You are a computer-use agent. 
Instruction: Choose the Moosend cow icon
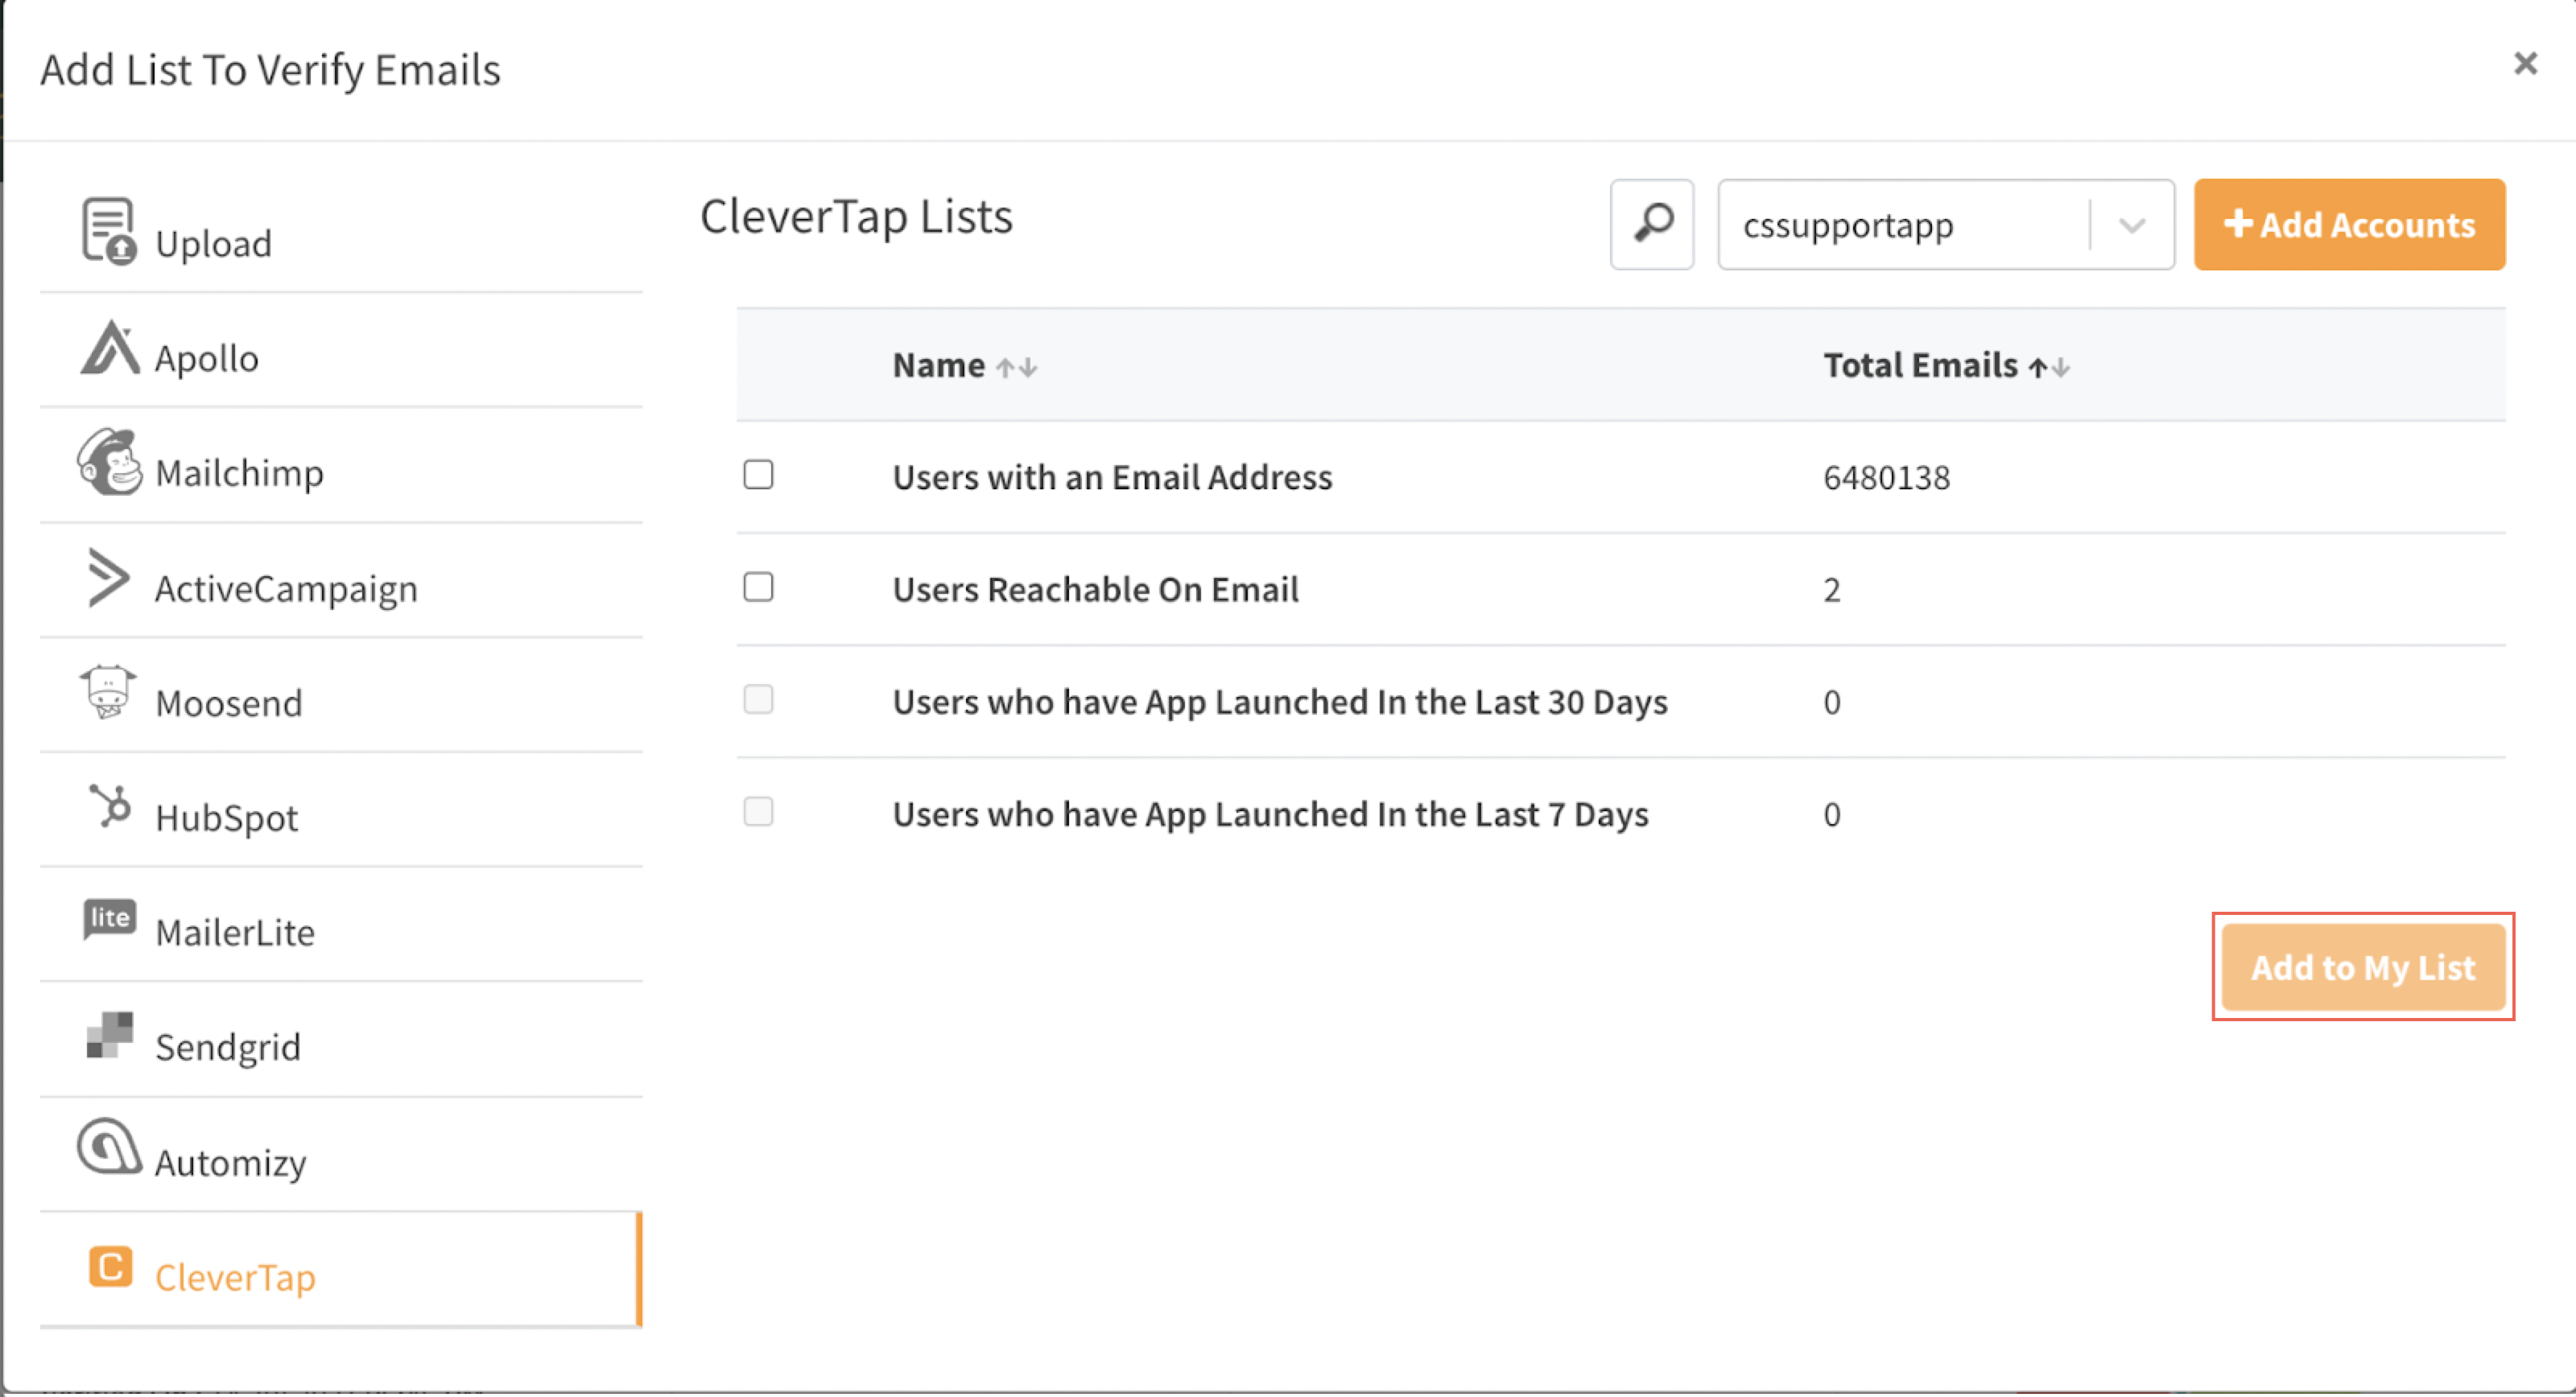pos(108,692)
